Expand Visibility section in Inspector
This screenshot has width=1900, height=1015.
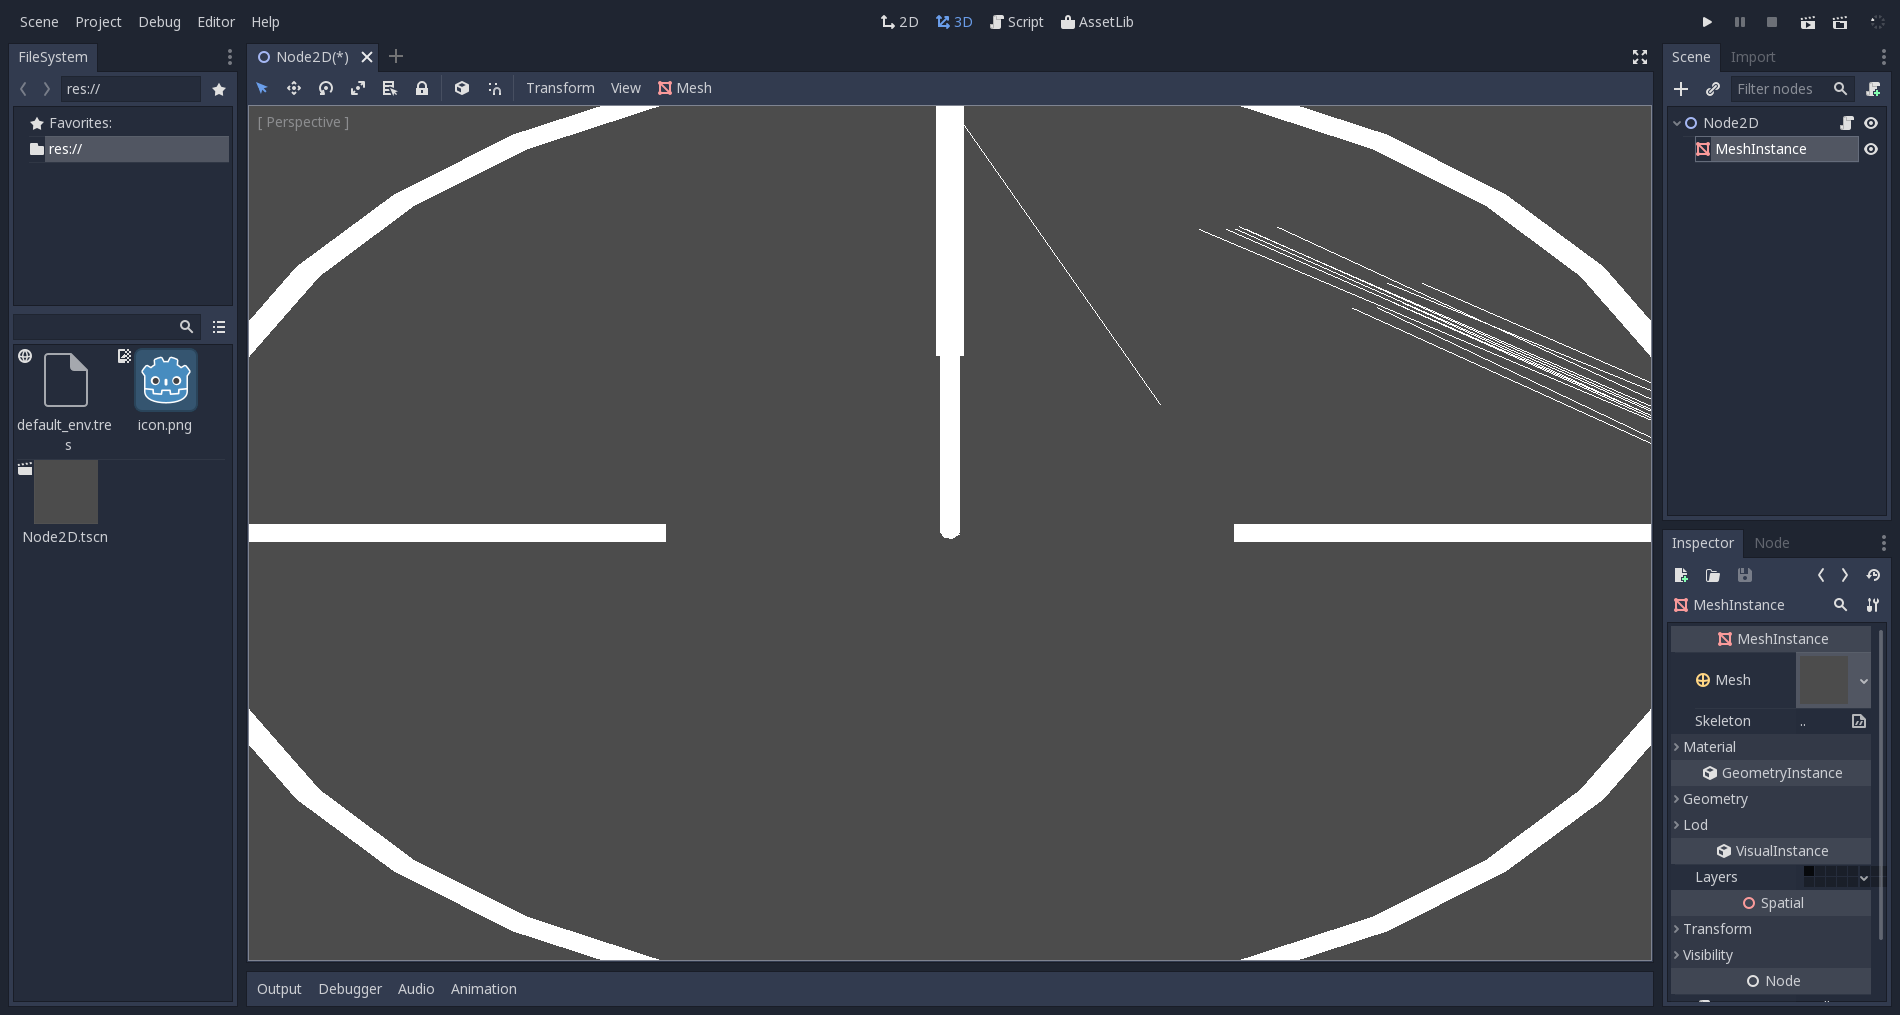pos(1771,955)
